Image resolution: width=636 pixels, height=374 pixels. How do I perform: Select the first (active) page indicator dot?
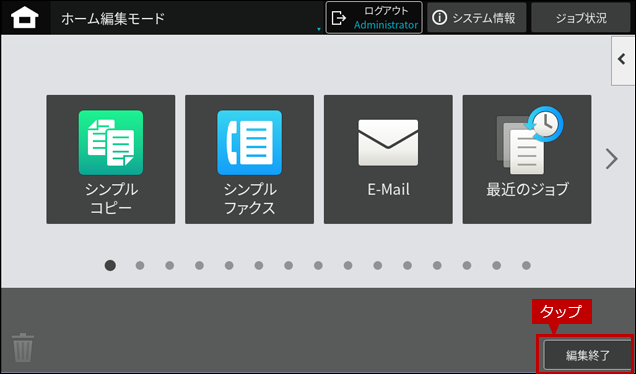click(110, 265)
